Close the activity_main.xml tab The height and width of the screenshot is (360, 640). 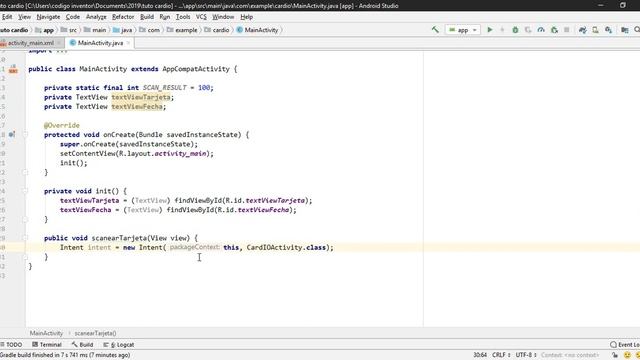click(x=59, y=43)
